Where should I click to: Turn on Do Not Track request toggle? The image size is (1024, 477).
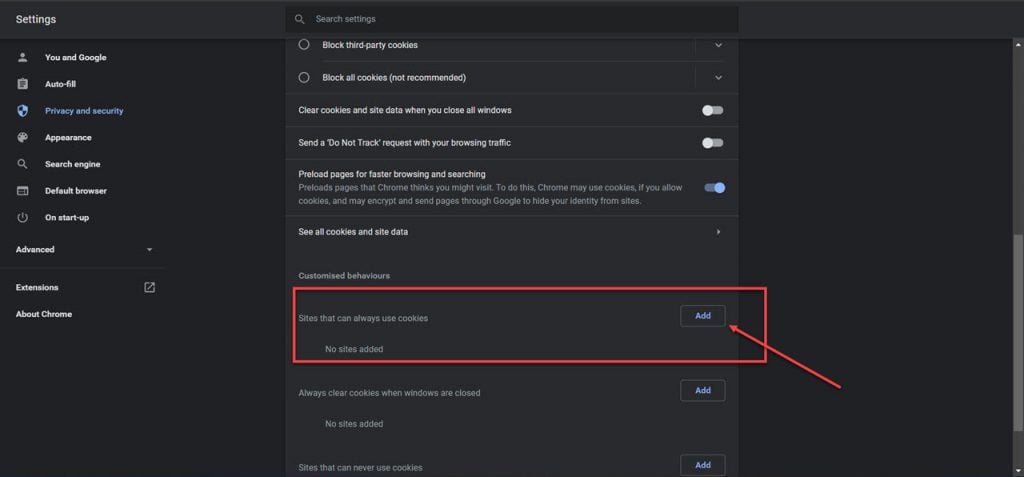[712, 143]
